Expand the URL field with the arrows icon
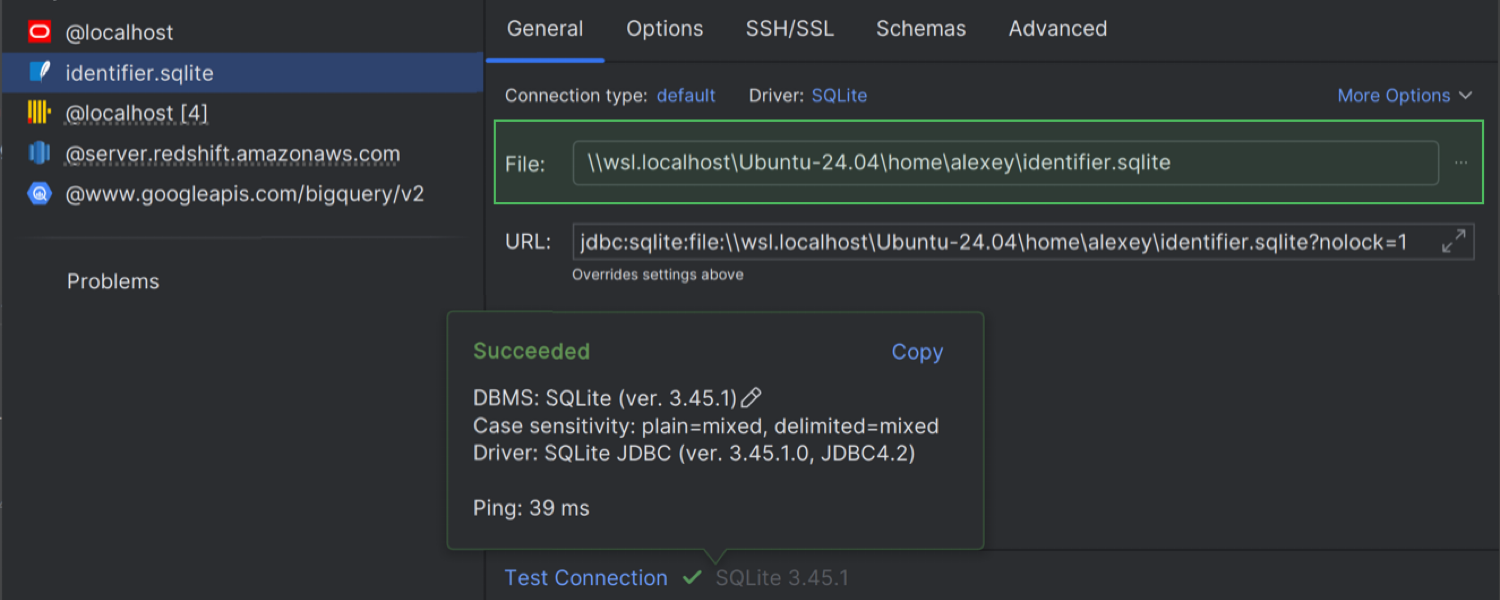Screen dimensions: 1500x600 click(x=1453, y=241)
